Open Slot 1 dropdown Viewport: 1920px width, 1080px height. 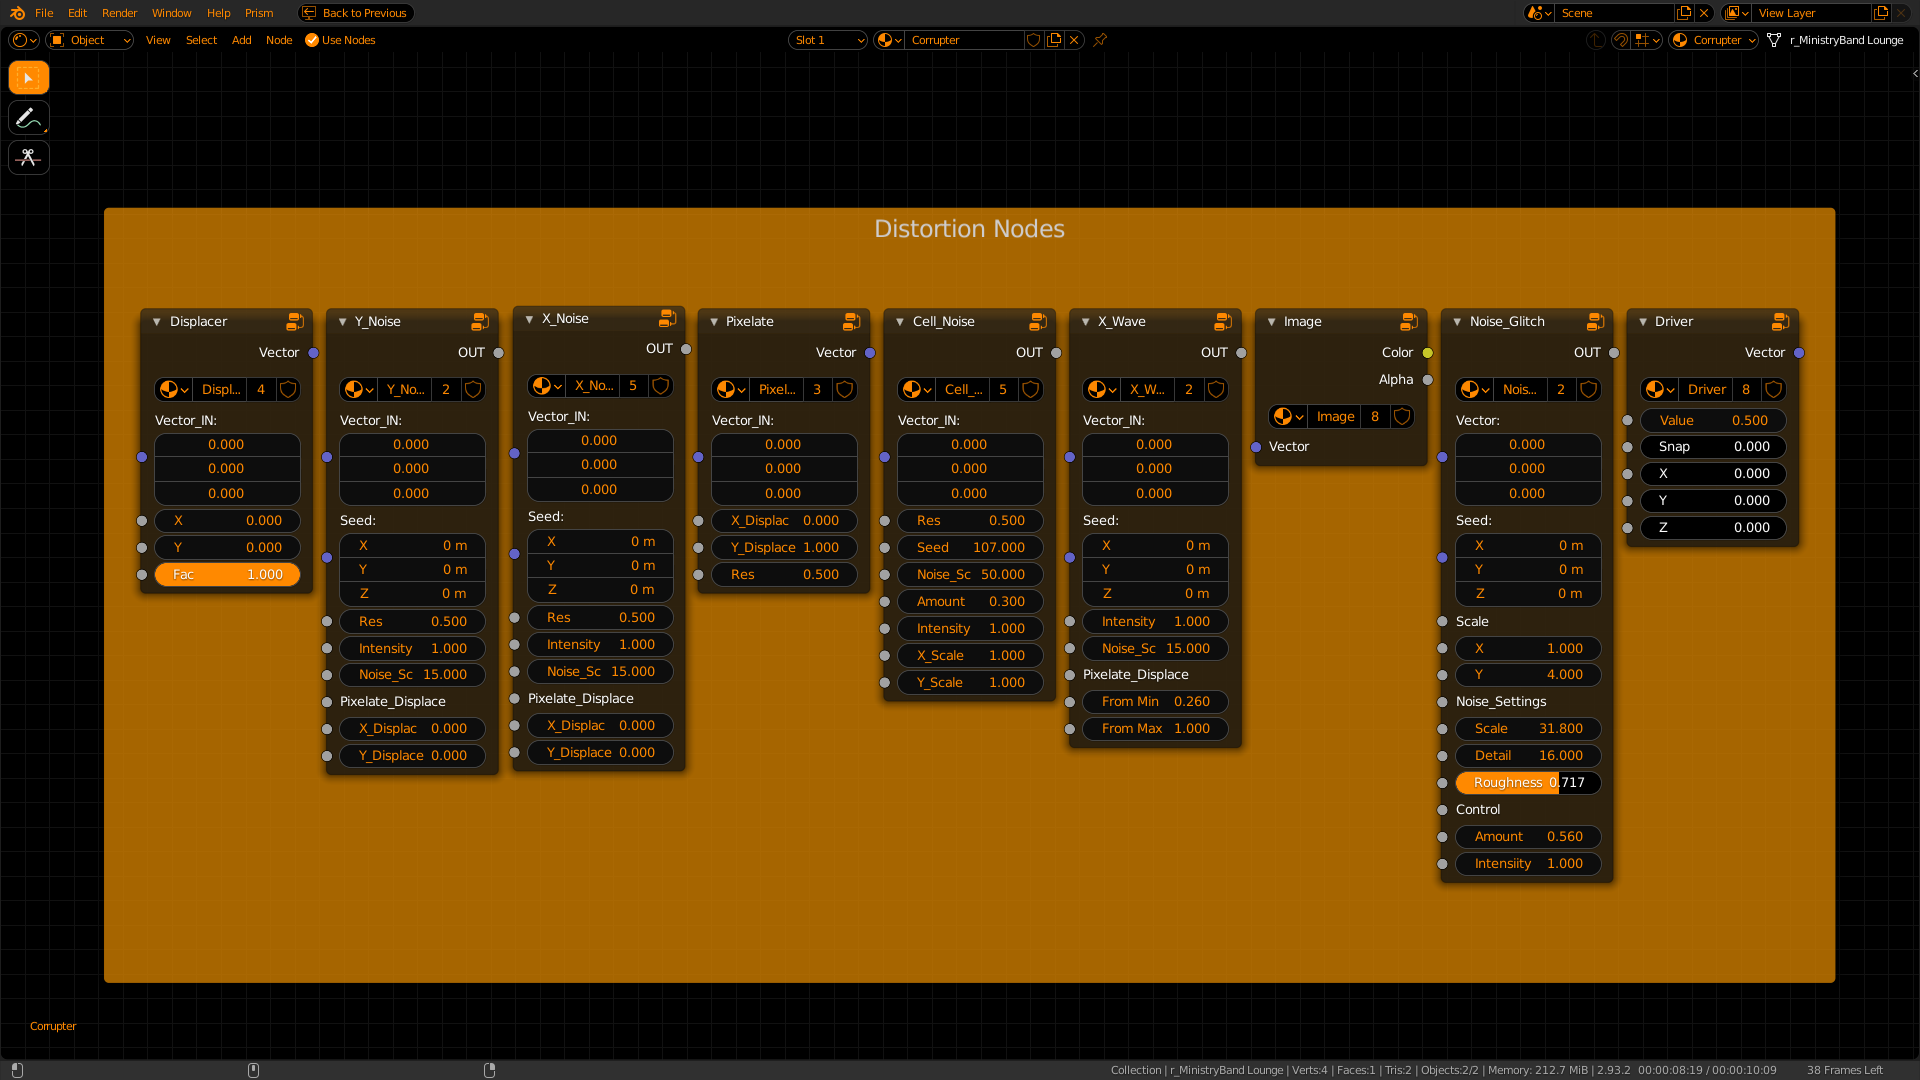[828, 40]
